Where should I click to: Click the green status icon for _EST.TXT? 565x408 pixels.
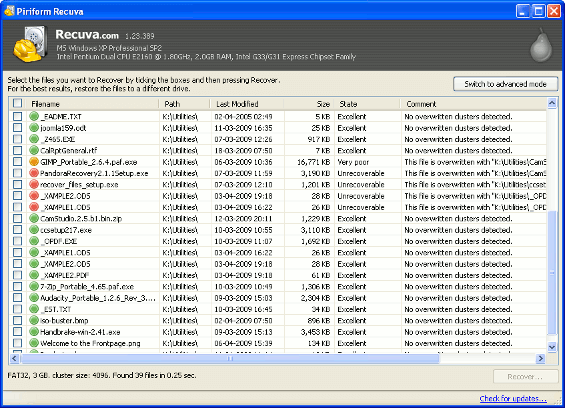(x=34, y=309)
